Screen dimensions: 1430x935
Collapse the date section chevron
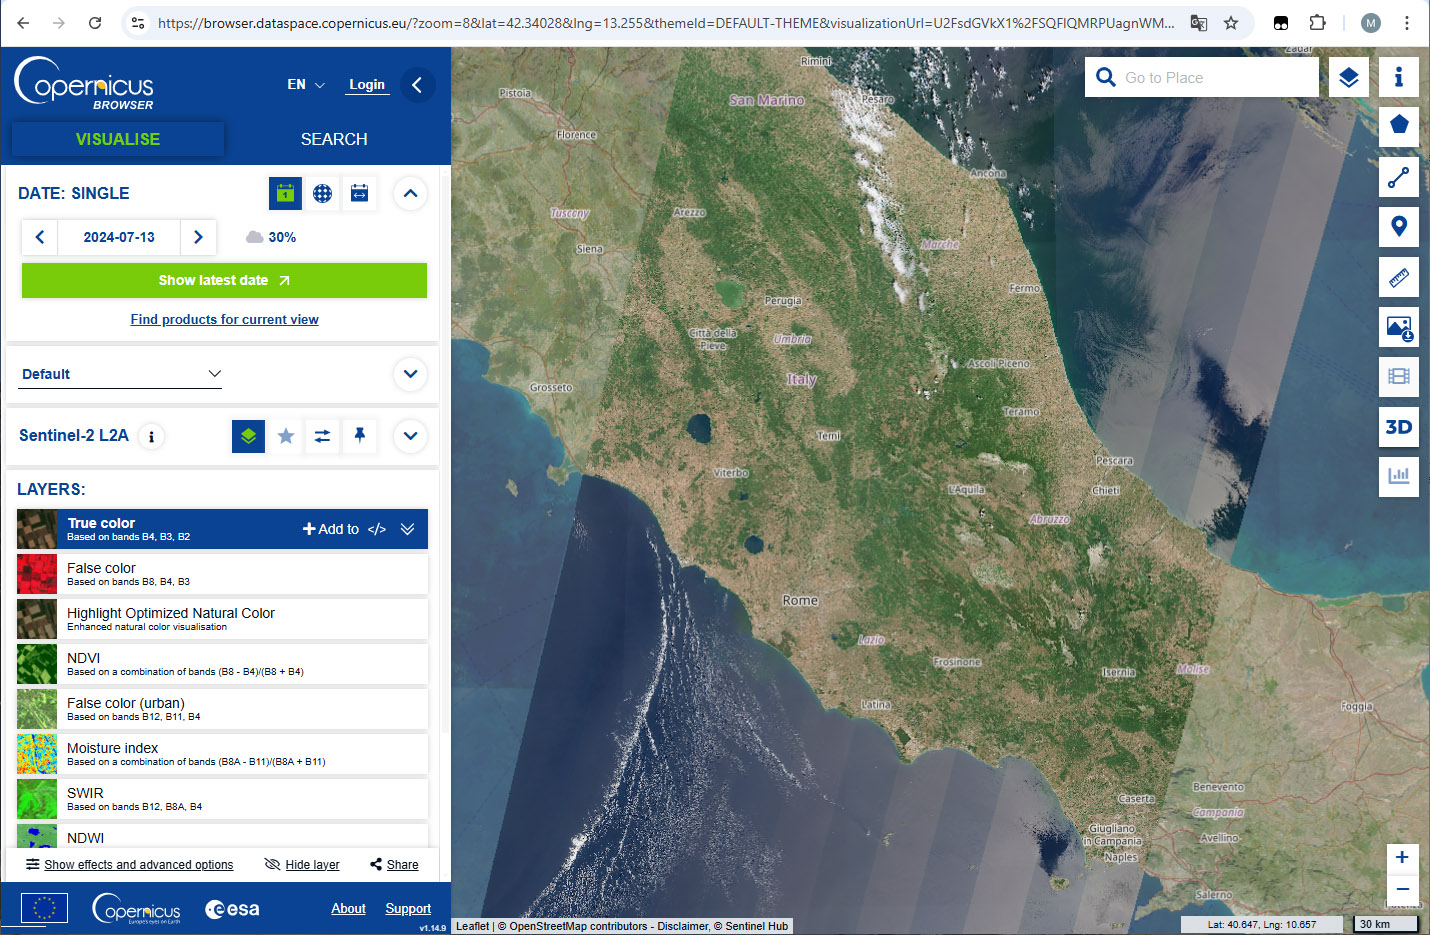[410, 193]
